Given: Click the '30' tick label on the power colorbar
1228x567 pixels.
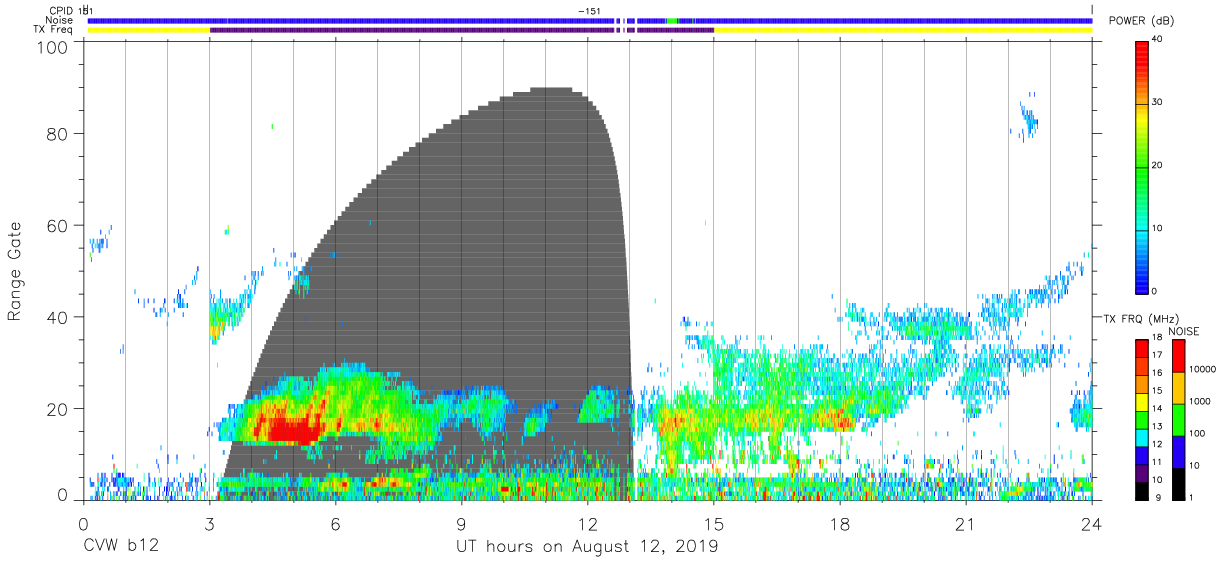Looking at the screenshot, I should coord(1158,103).
